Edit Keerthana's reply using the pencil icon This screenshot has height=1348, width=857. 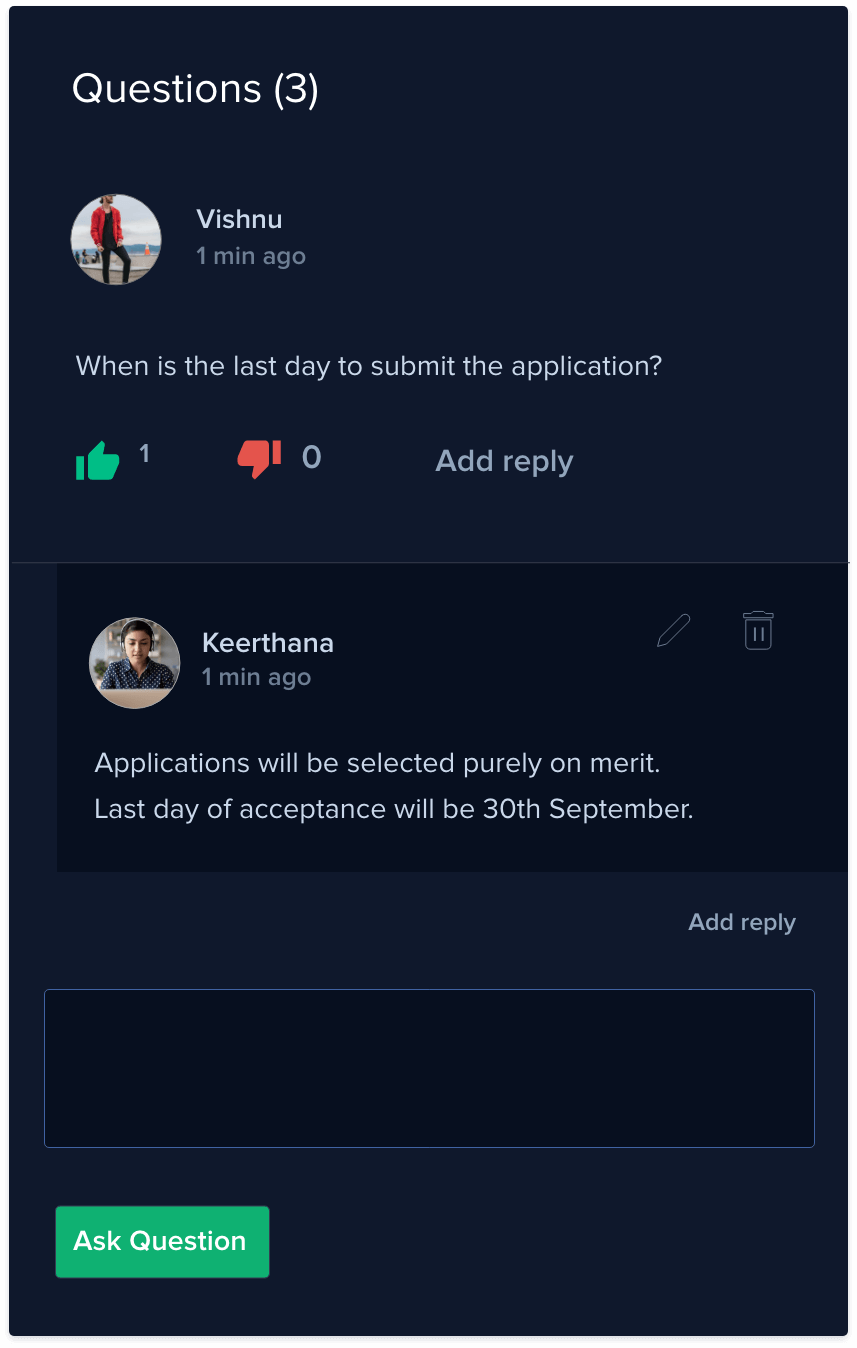pos(674,631)
